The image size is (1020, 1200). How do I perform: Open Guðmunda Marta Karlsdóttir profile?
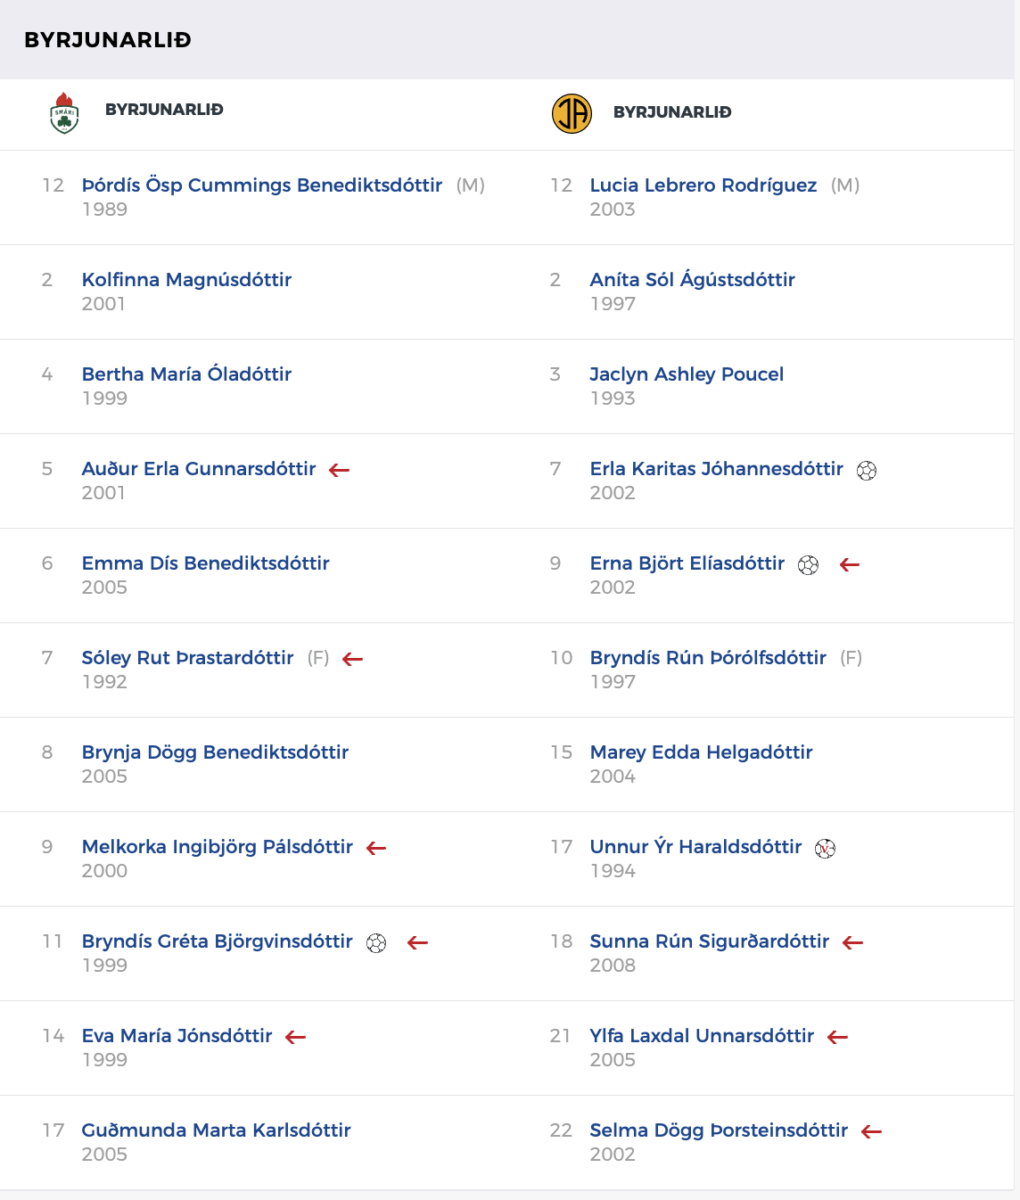coord(217,1130)
